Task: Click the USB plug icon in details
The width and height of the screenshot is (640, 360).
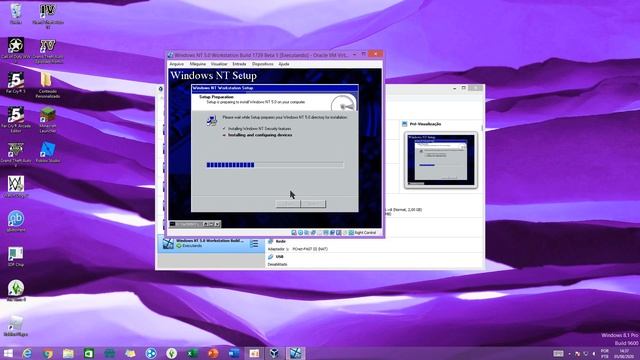Action: pyautogui.click(x=271, y=257)
